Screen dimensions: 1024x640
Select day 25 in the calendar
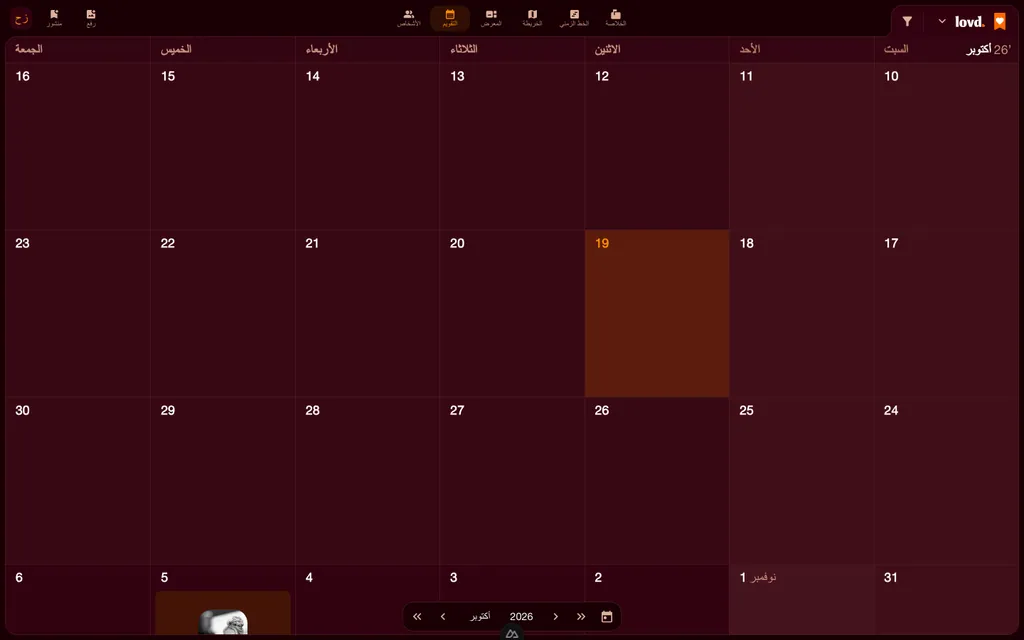(x=801, y=481)
